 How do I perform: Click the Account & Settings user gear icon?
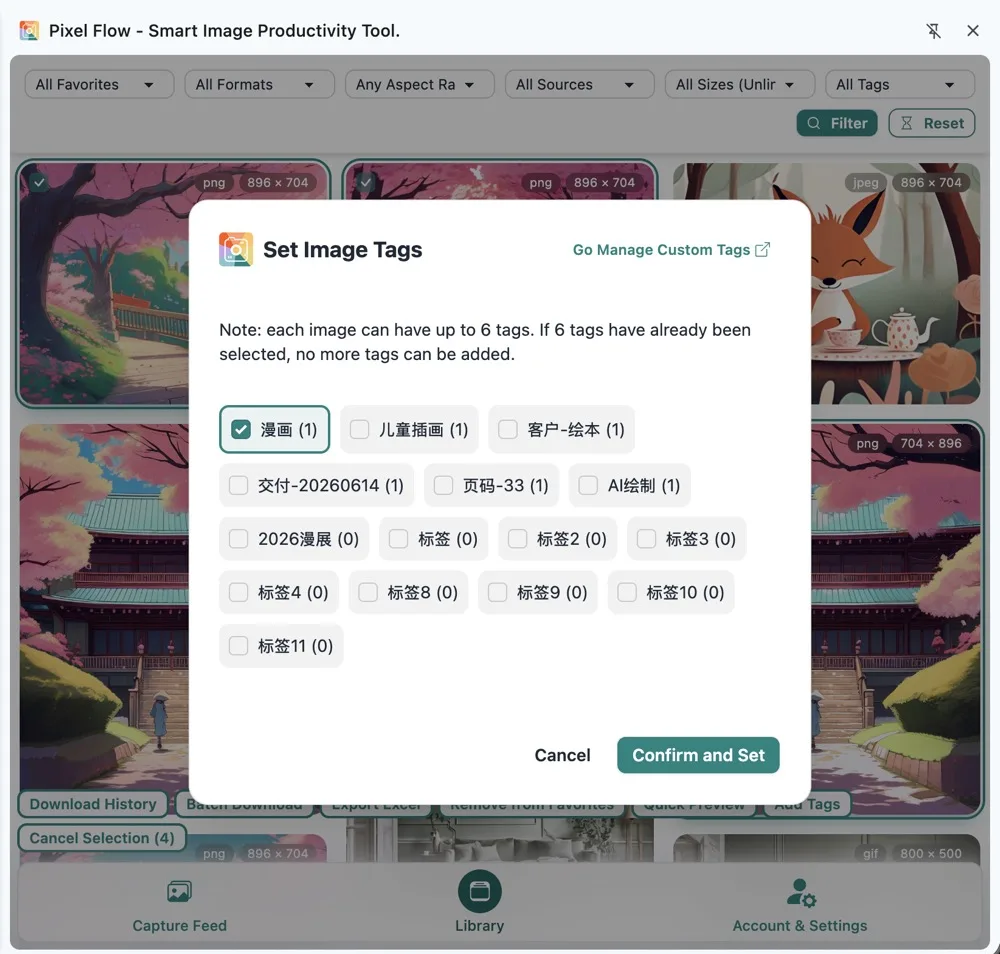[x=801, y=893]
